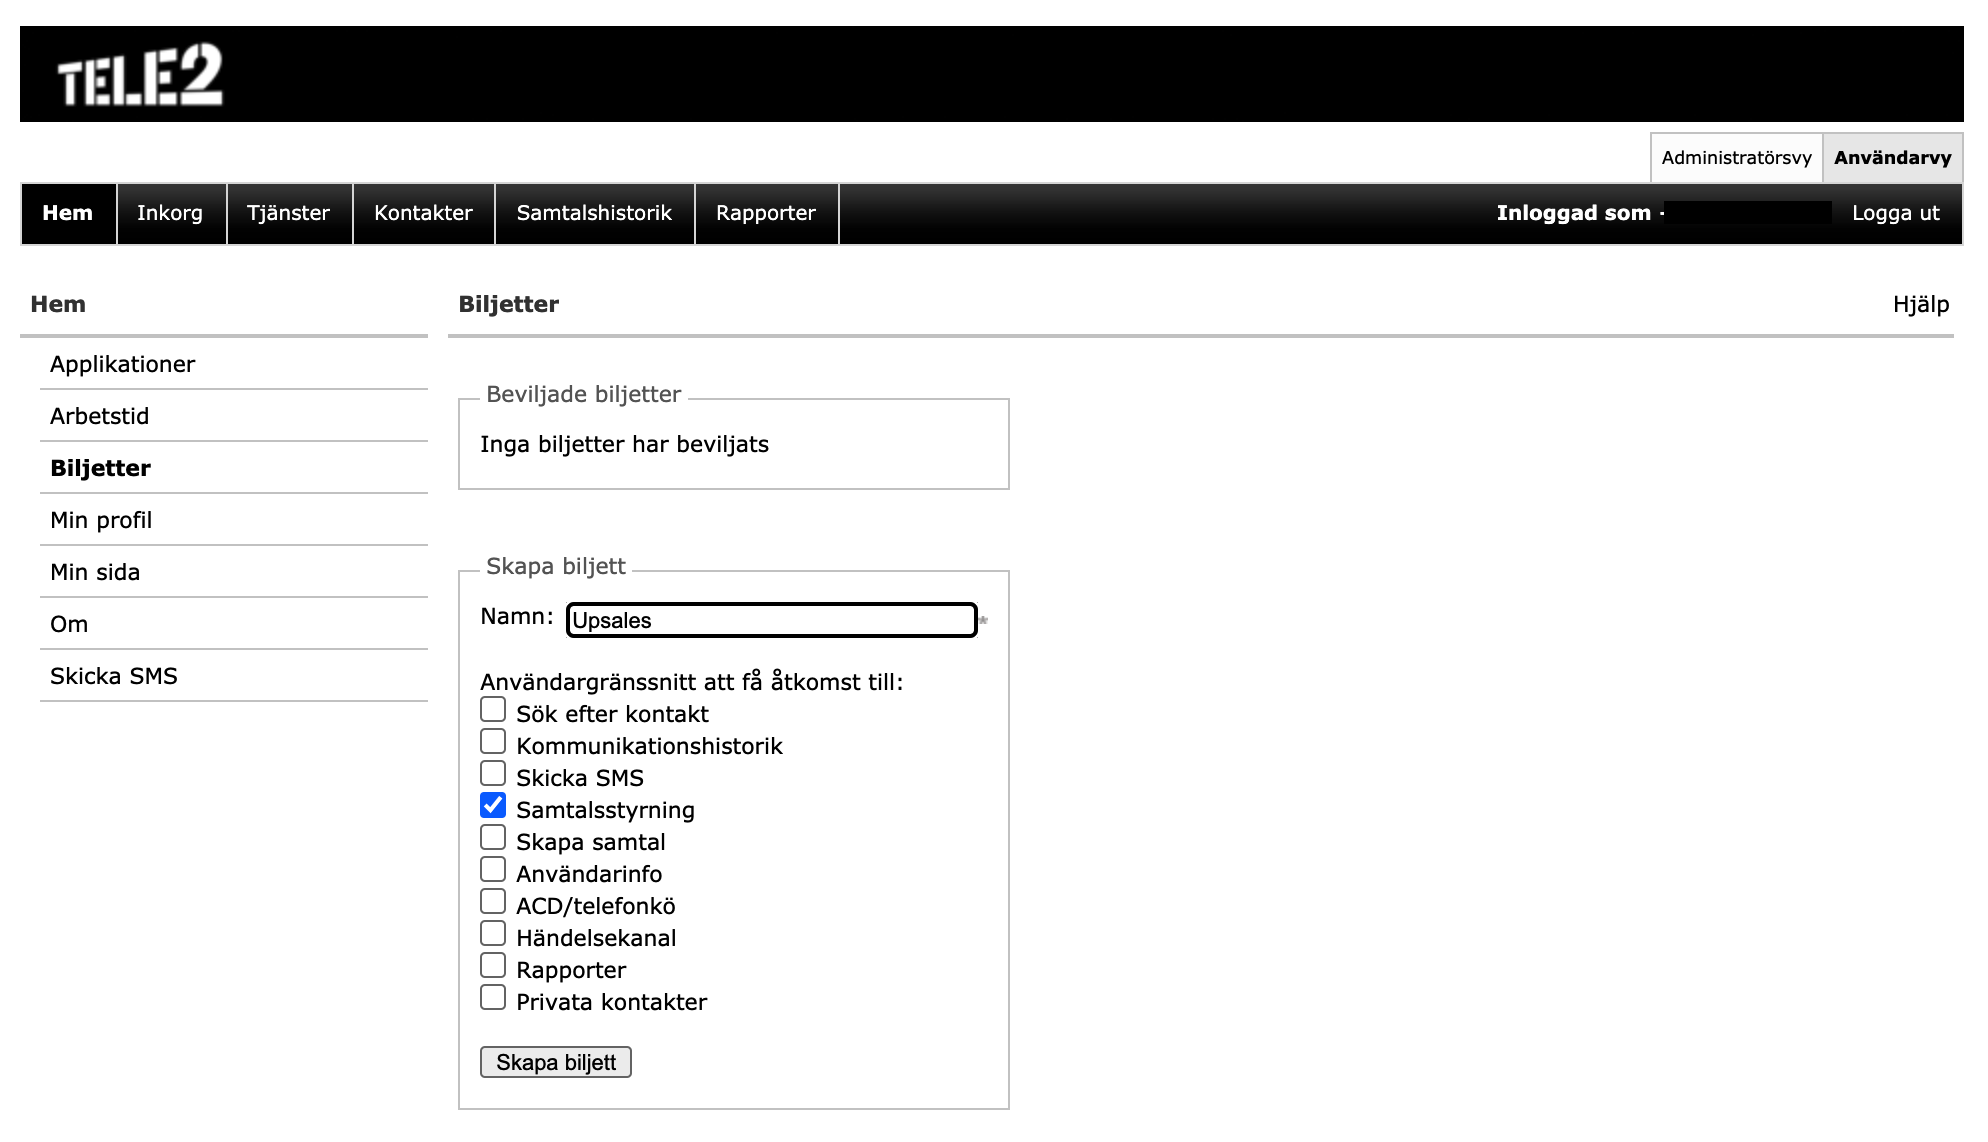1988x1142 pixels.
Task: Go to Arbetstid in the sidebar
Action: [234, 416]
